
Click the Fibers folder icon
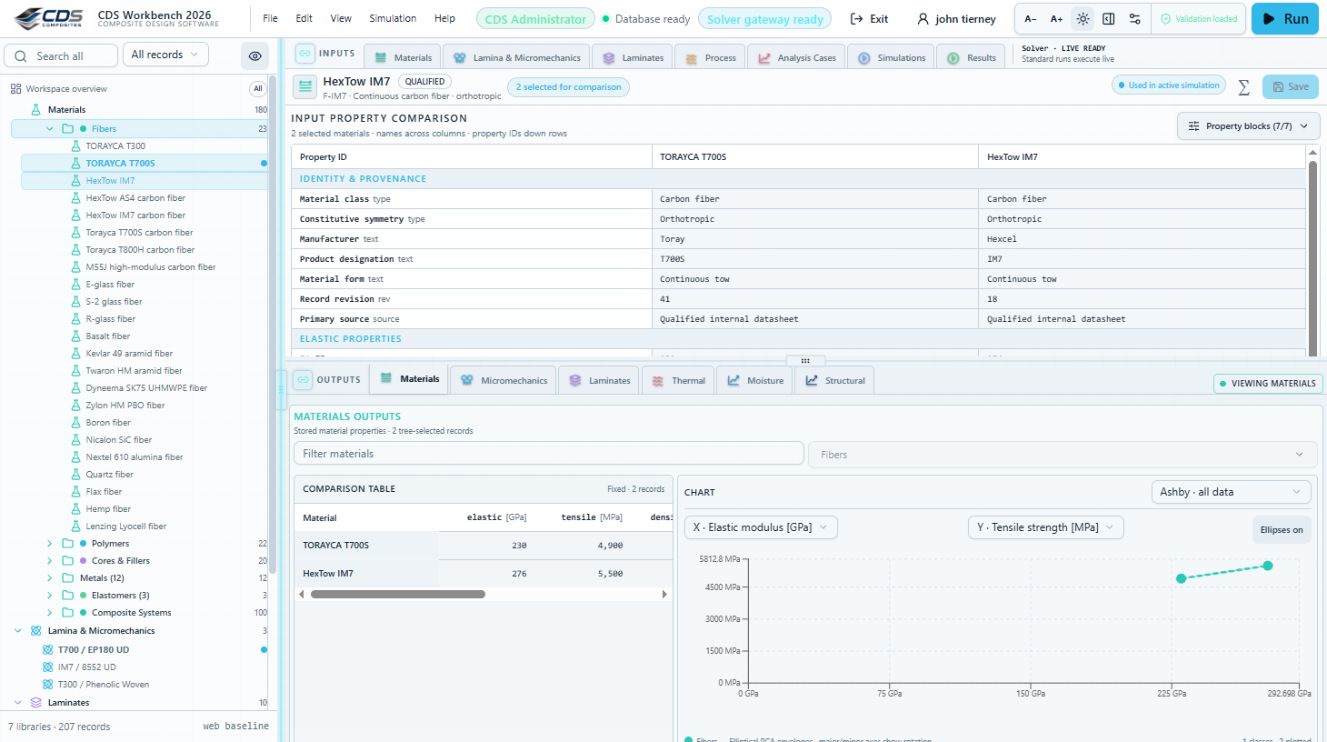tap(68, 129)
